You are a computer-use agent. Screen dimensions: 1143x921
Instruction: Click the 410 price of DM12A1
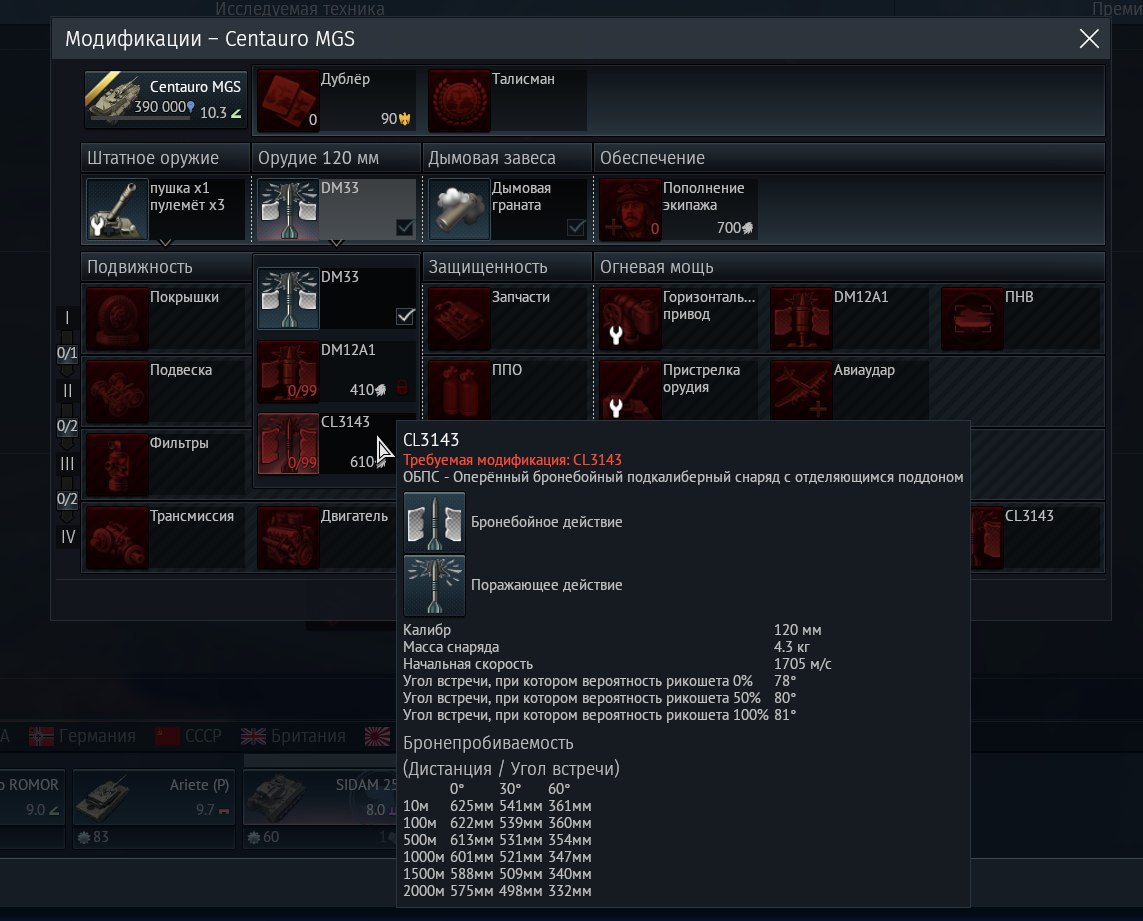click(367, 389)
